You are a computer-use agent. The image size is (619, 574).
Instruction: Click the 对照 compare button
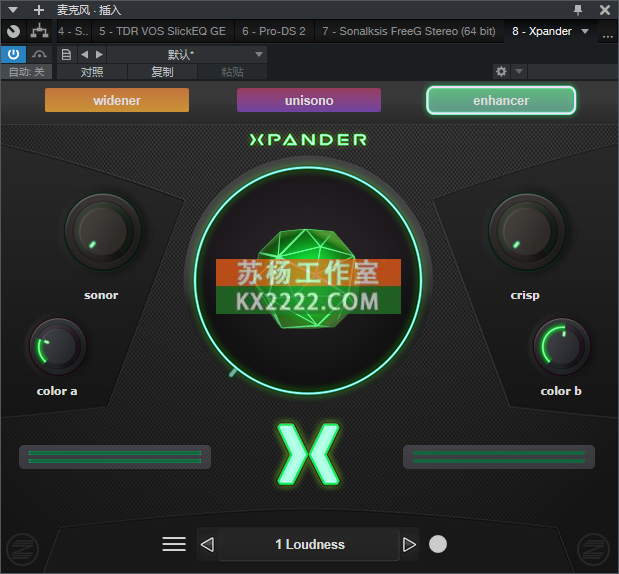(92, 72)
